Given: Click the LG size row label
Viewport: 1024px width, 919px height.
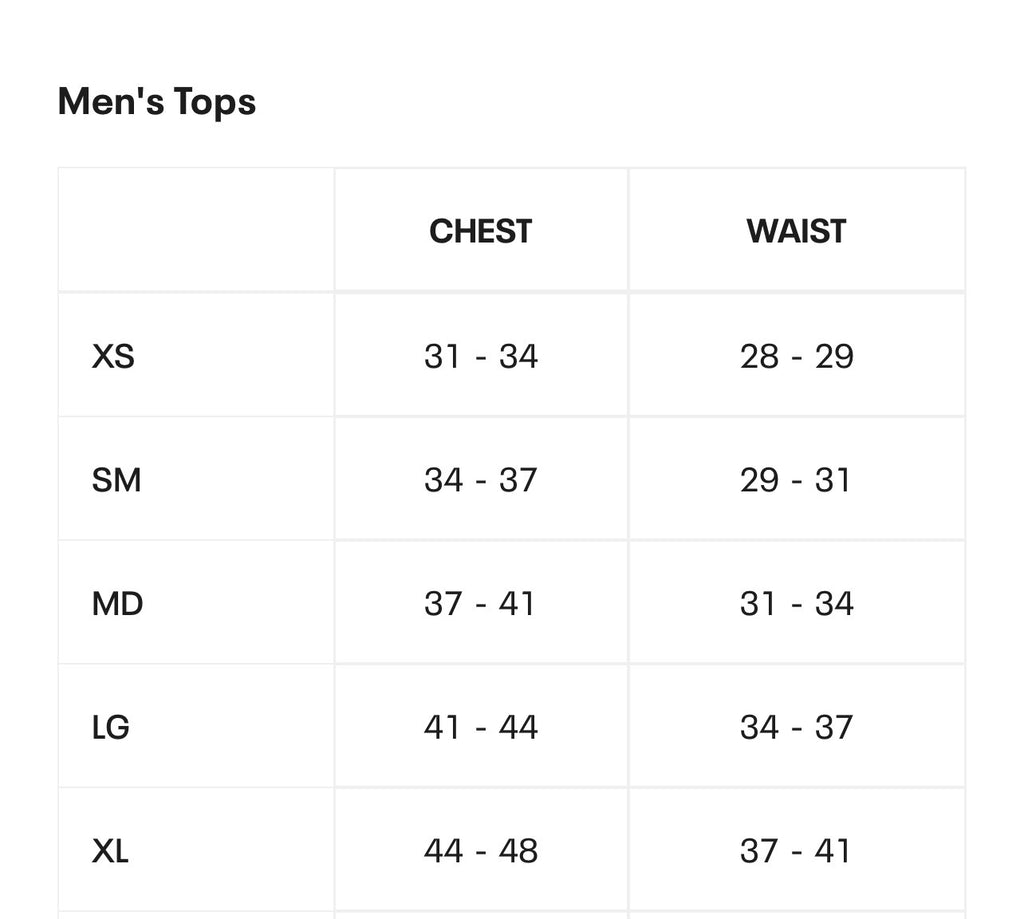Looking at the screenshot, I should coord(110,727).
